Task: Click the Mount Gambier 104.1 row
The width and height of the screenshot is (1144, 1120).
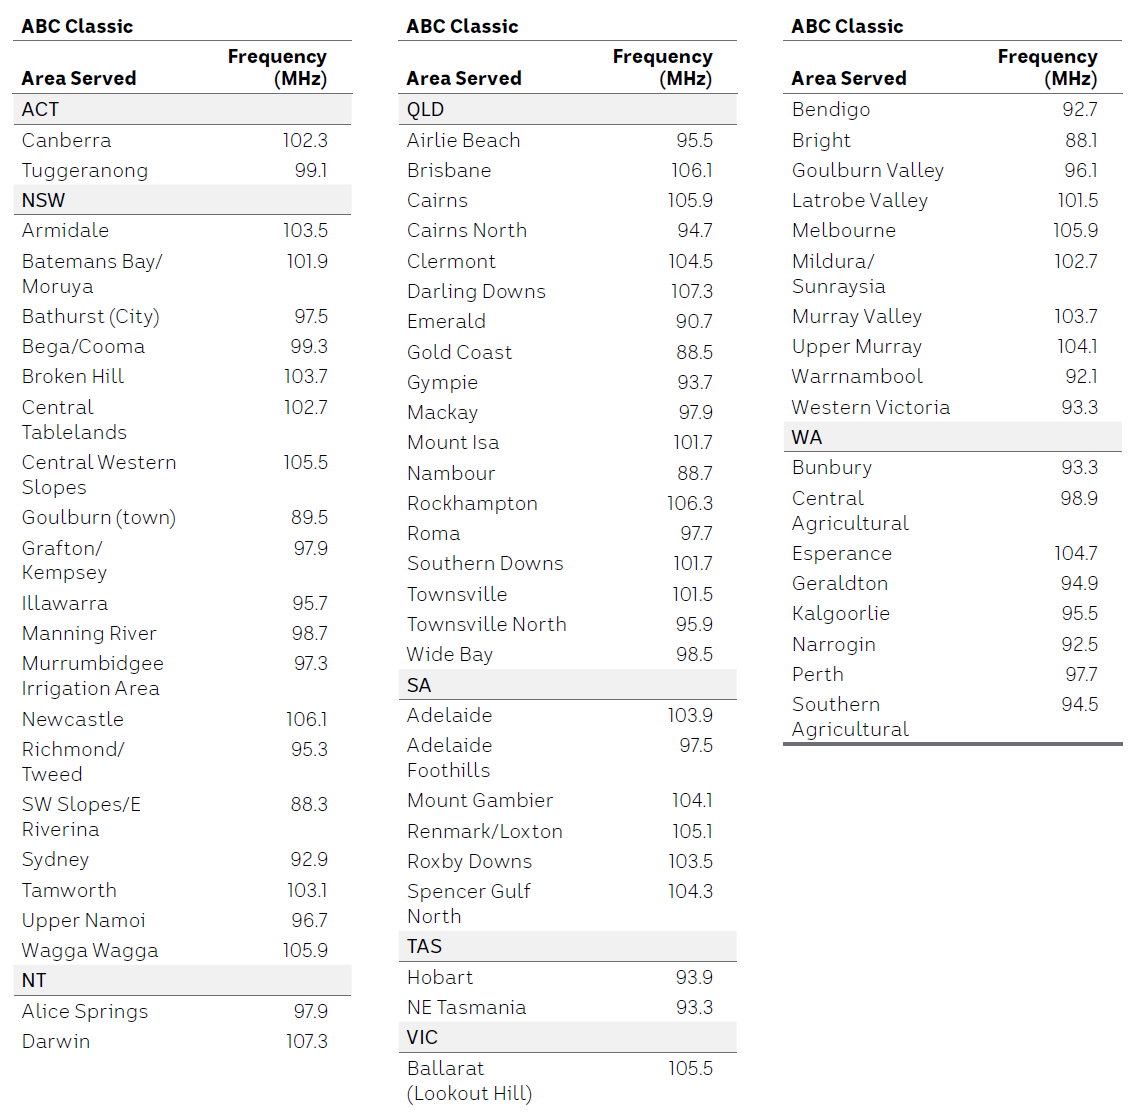Action: click(568, 800)
